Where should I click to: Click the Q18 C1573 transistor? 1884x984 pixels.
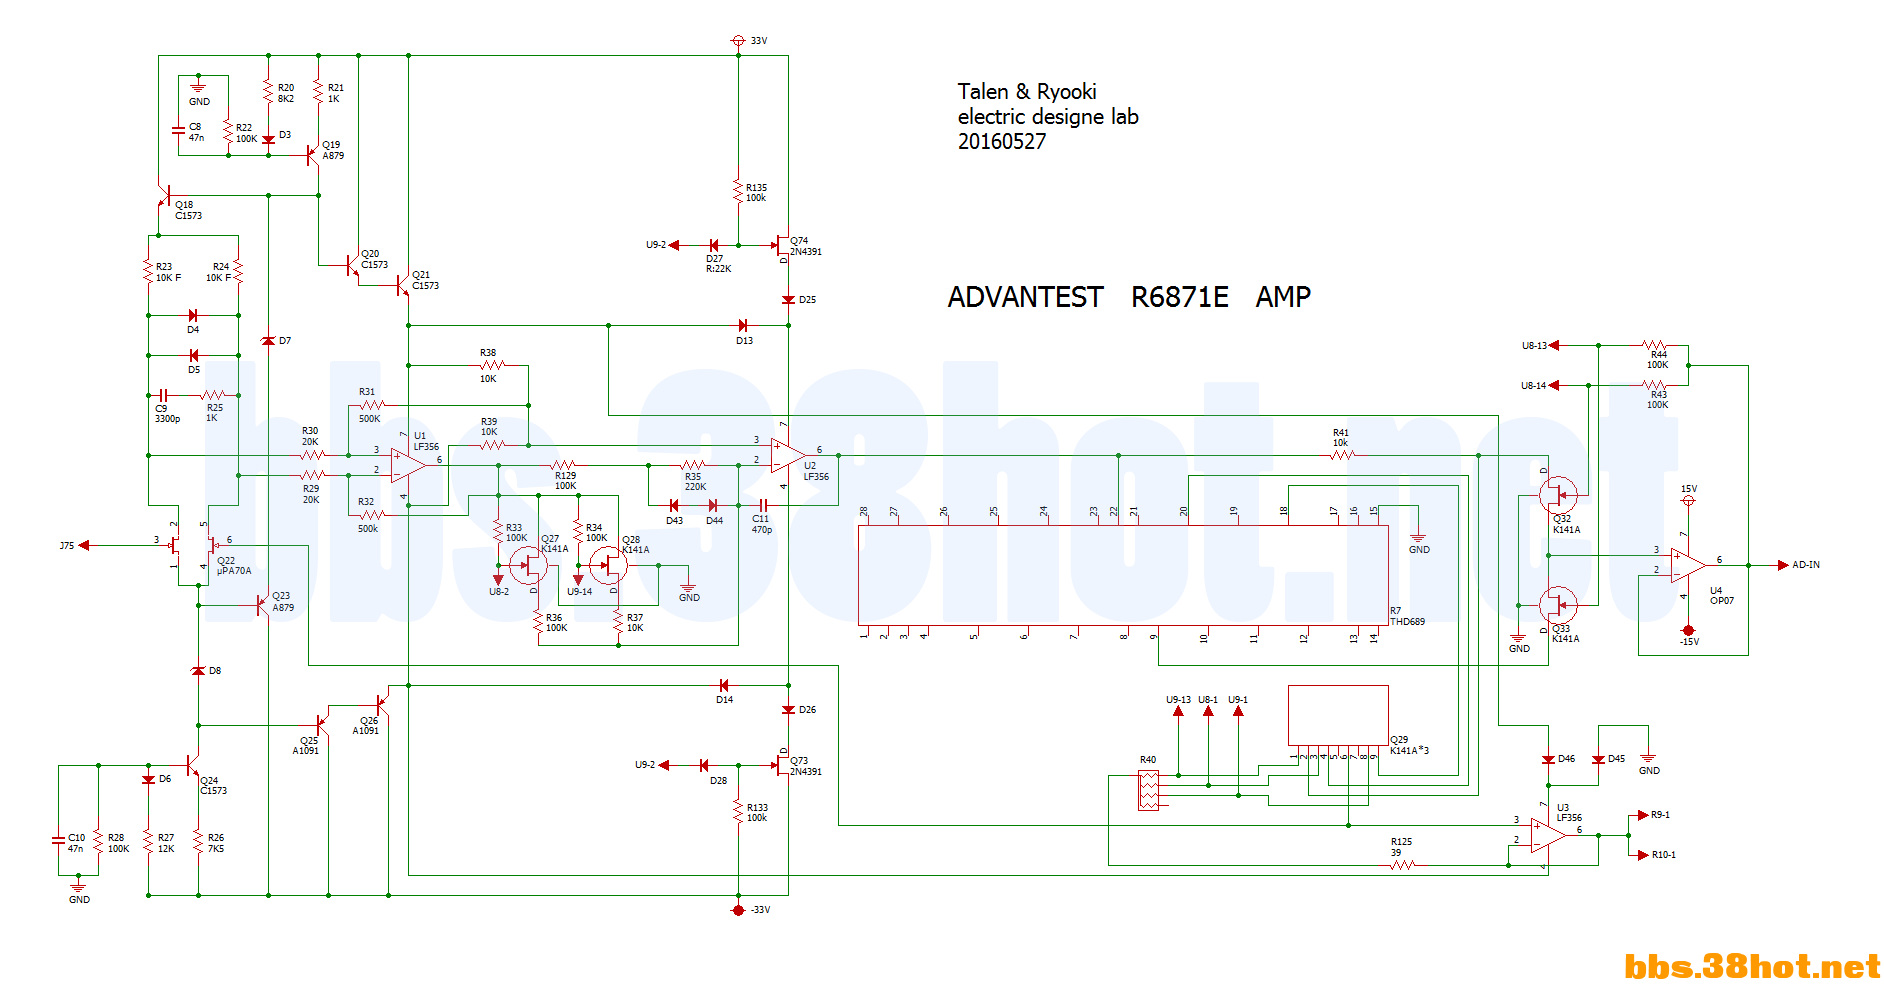(164, 195)
